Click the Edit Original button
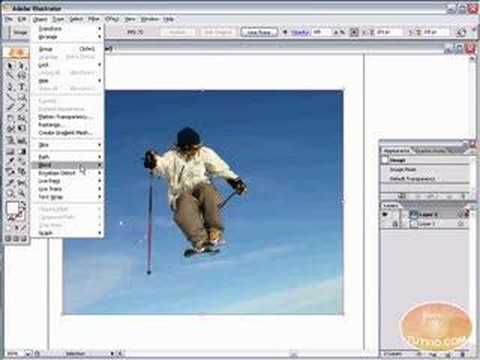The width and height of the screenshot is (480, 360). pos(217,32)
